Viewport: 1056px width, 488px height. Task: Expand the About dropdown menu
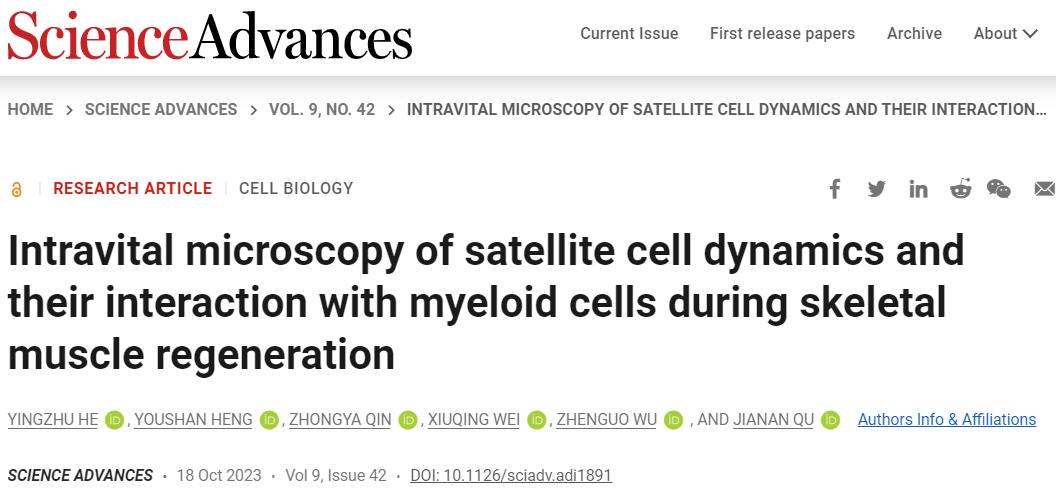click(1006, 34)
